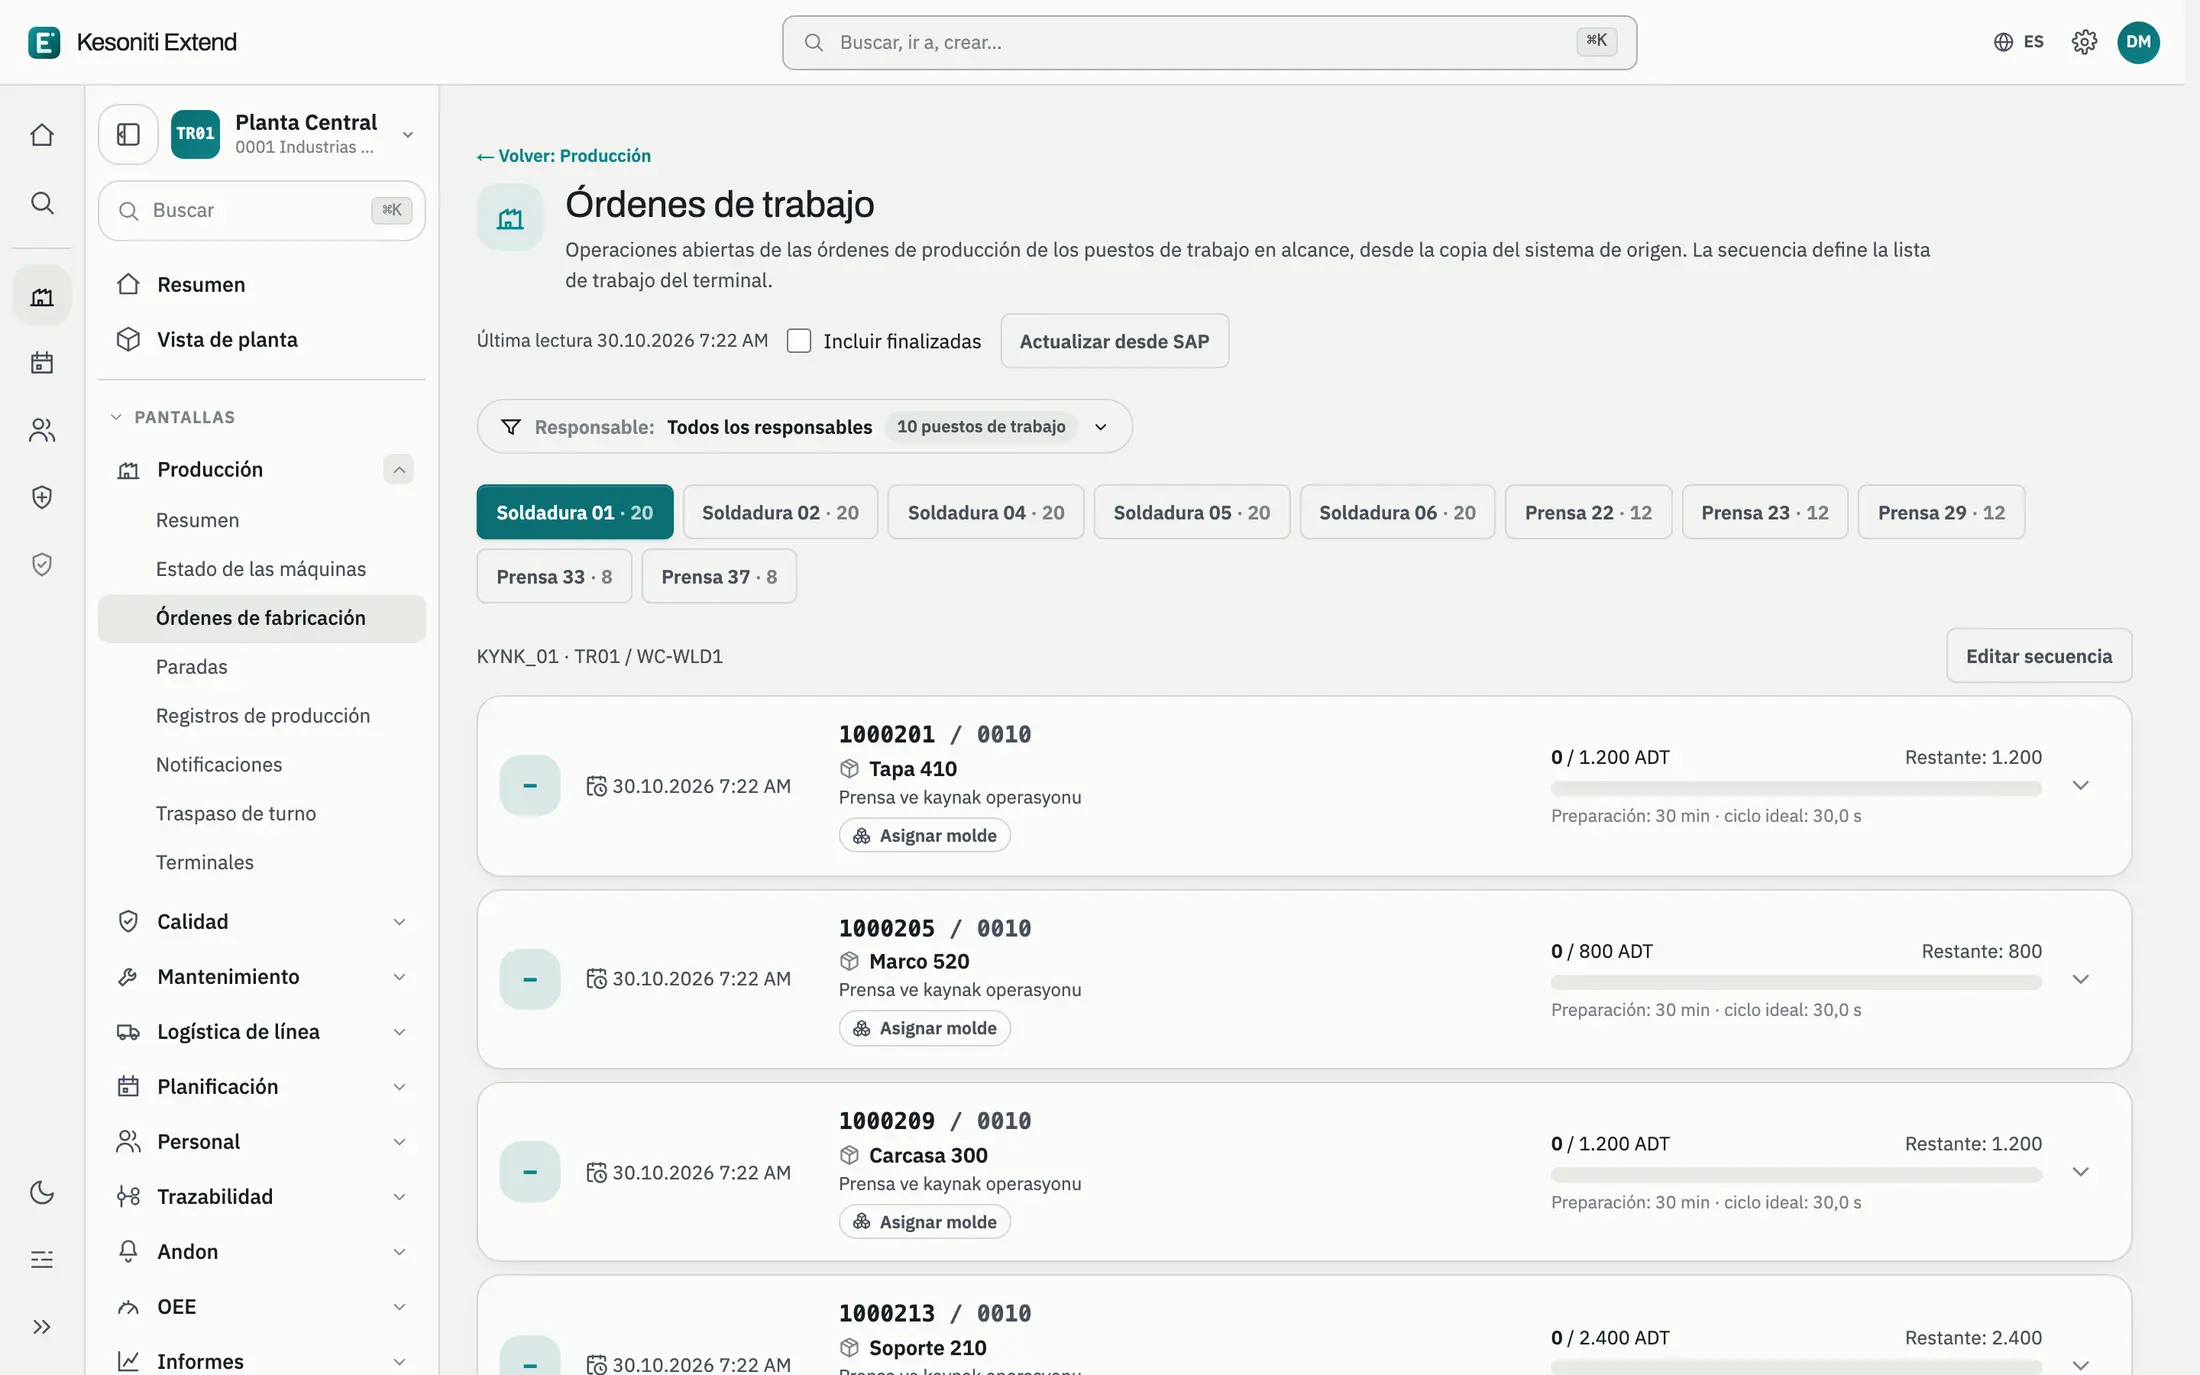The width and height of the screenshot is (2200, 1375).
Task: Click the search magnifier in left rail
Action: click(x=42, y=203)
